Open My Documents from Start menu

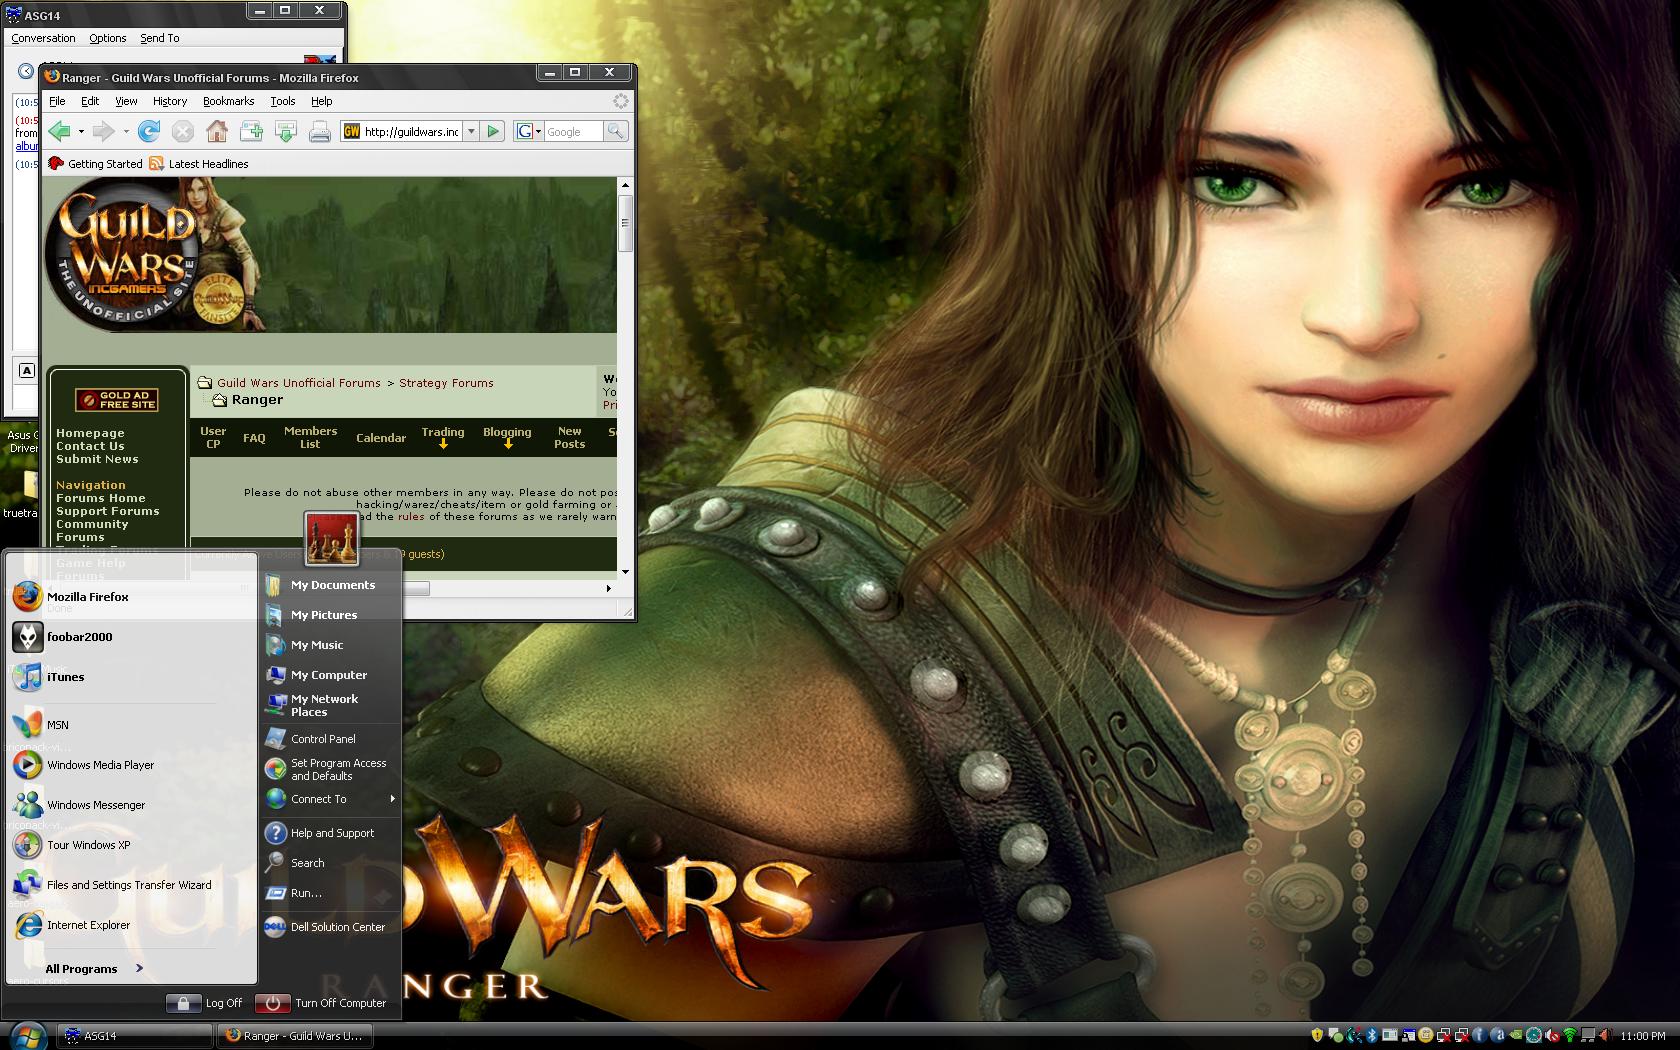pos(332,585)
